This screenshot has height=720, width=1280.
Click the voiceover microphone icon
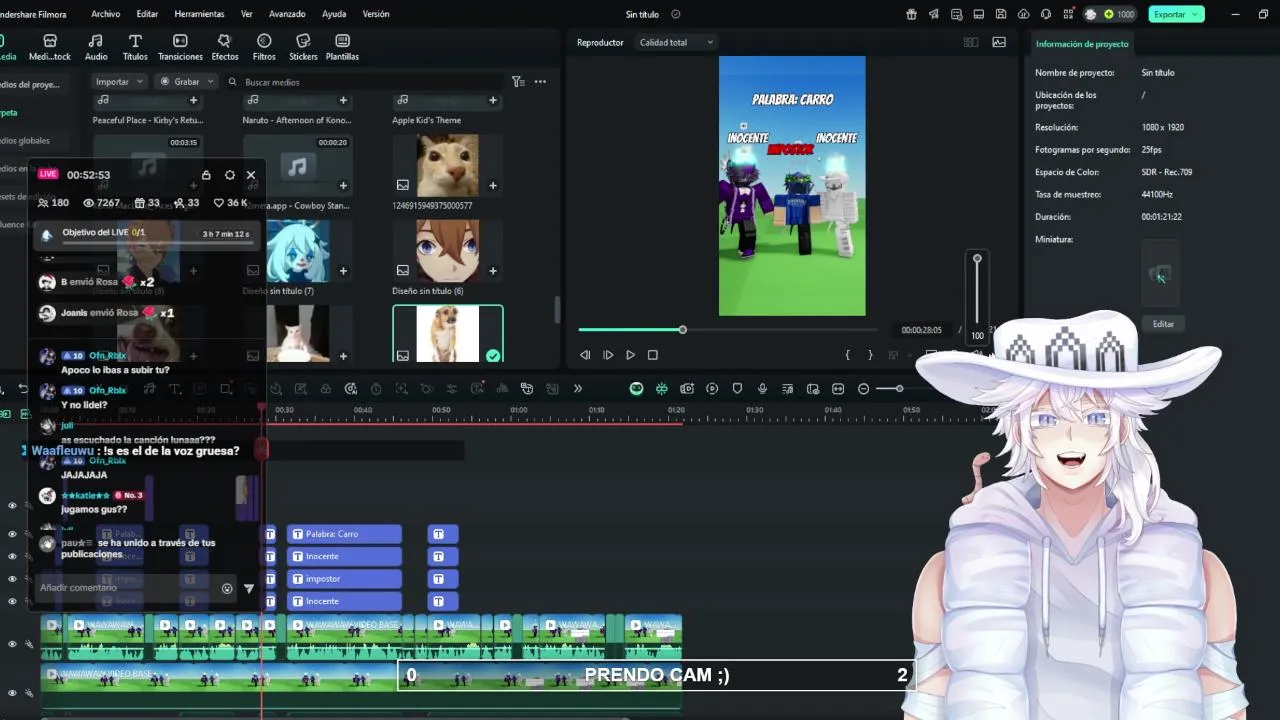[762, 389]
